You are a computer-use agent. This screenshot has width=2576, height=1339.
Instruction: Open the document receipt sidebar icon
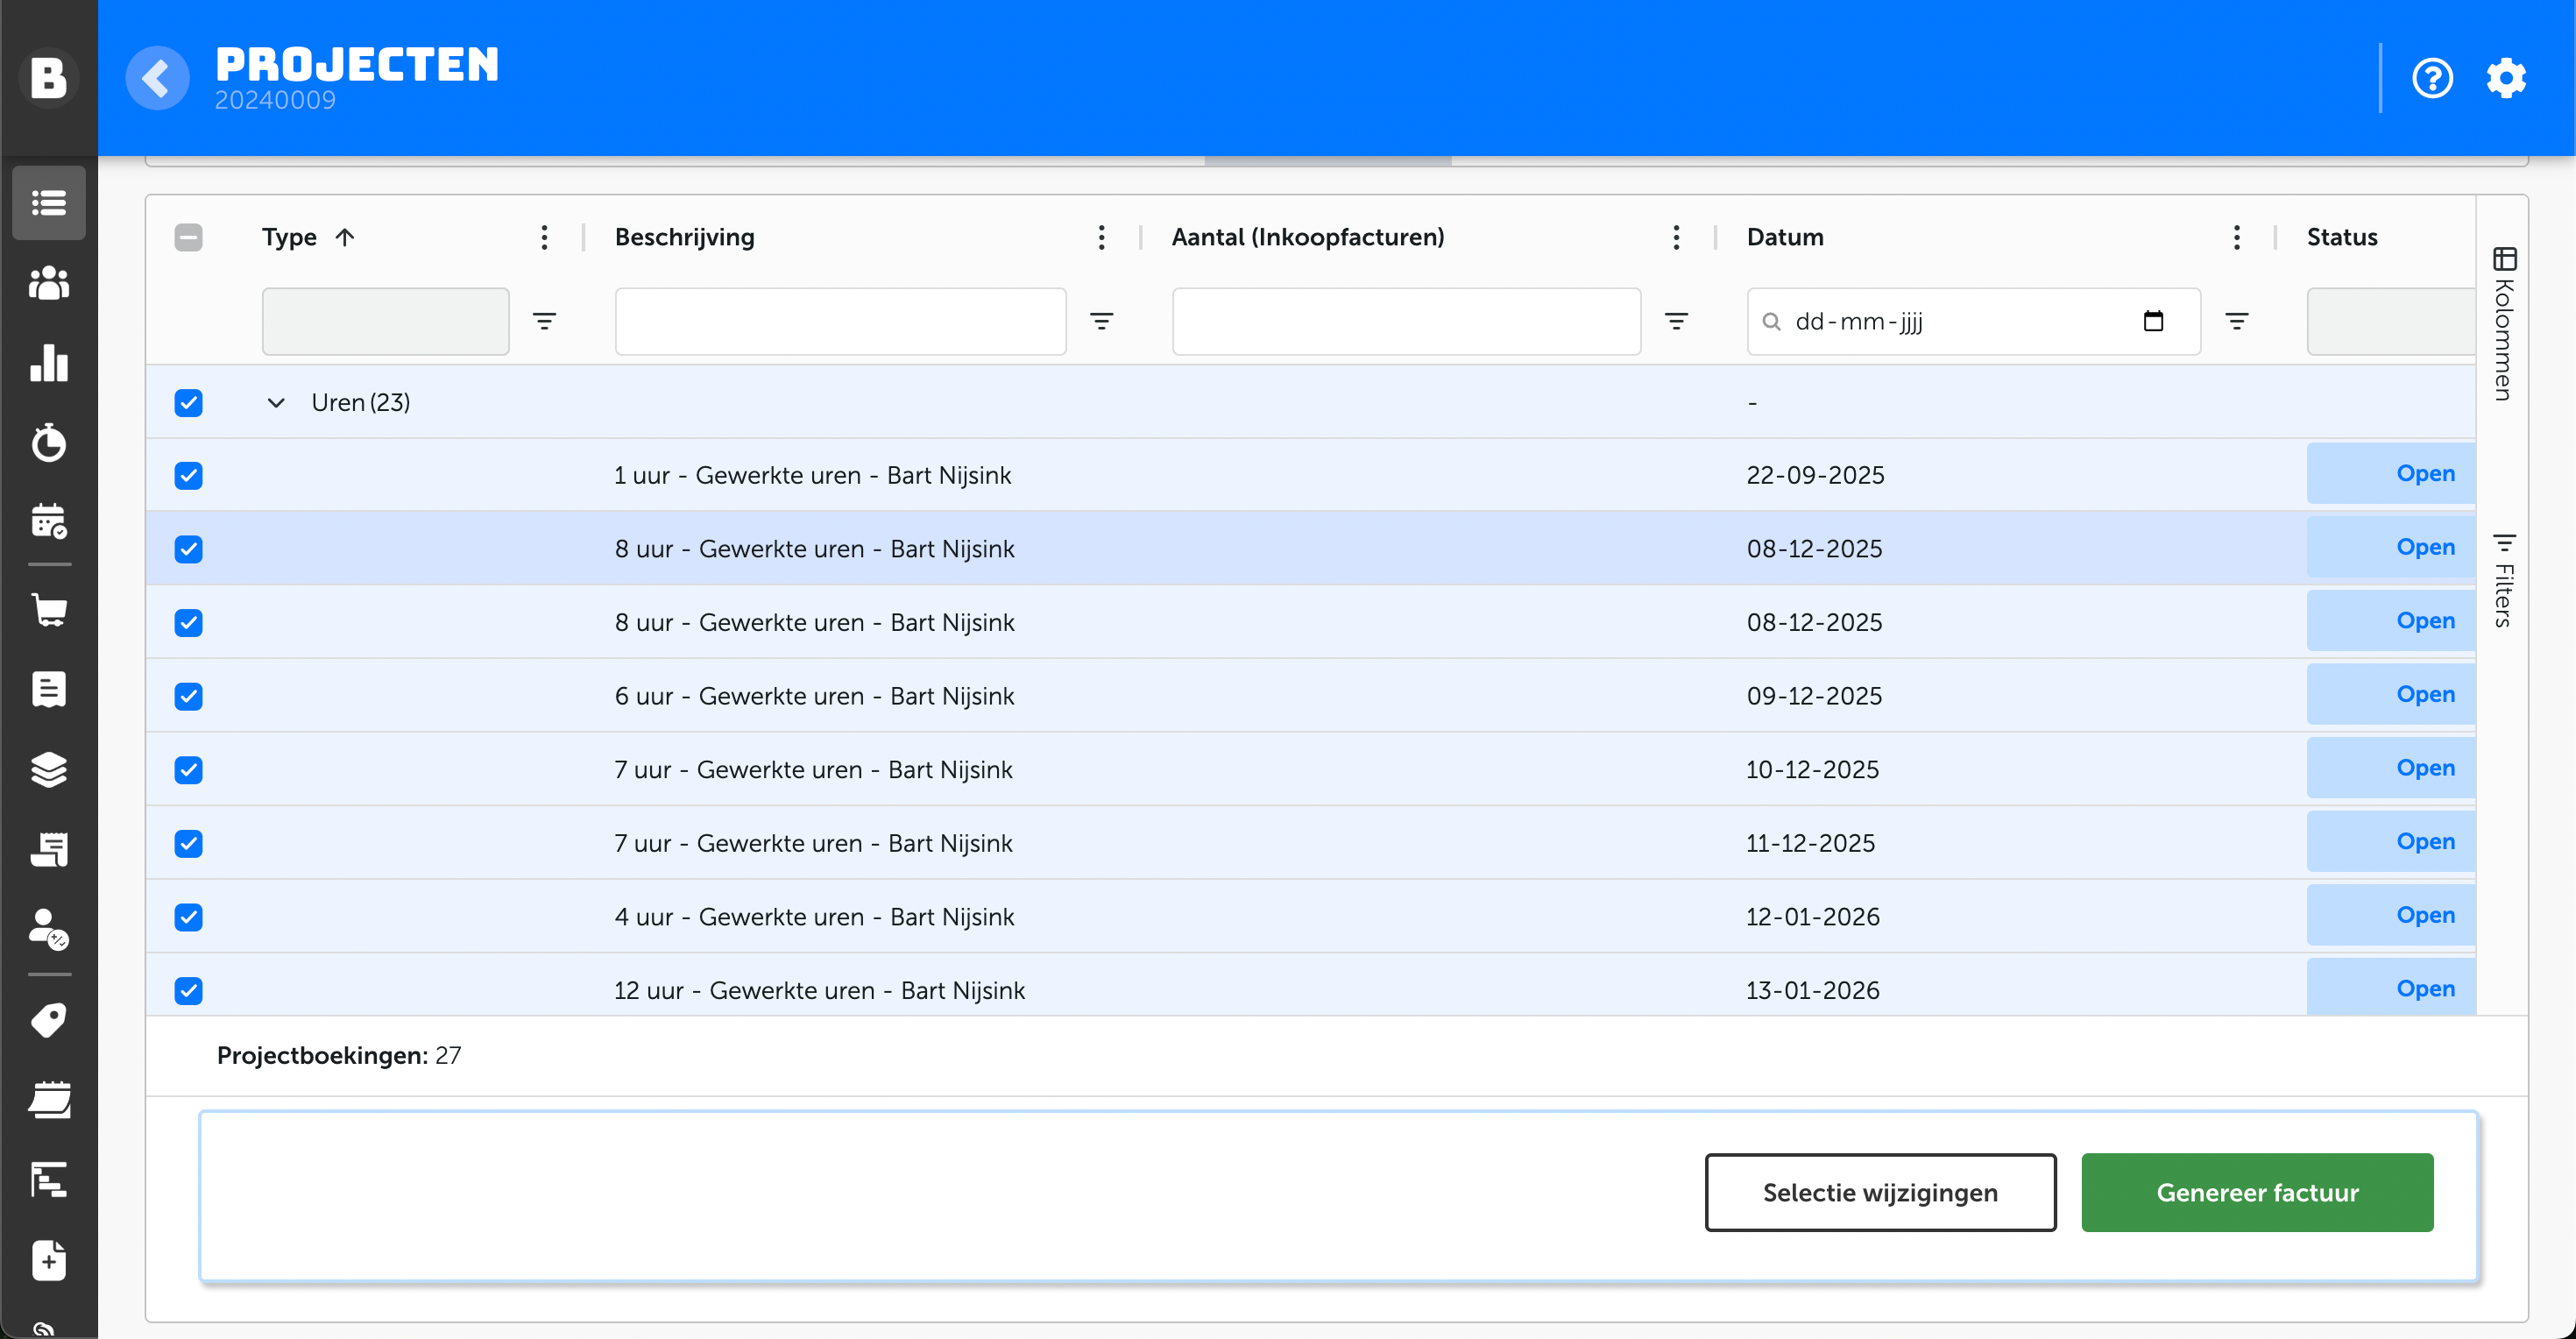tap(48, 689)
